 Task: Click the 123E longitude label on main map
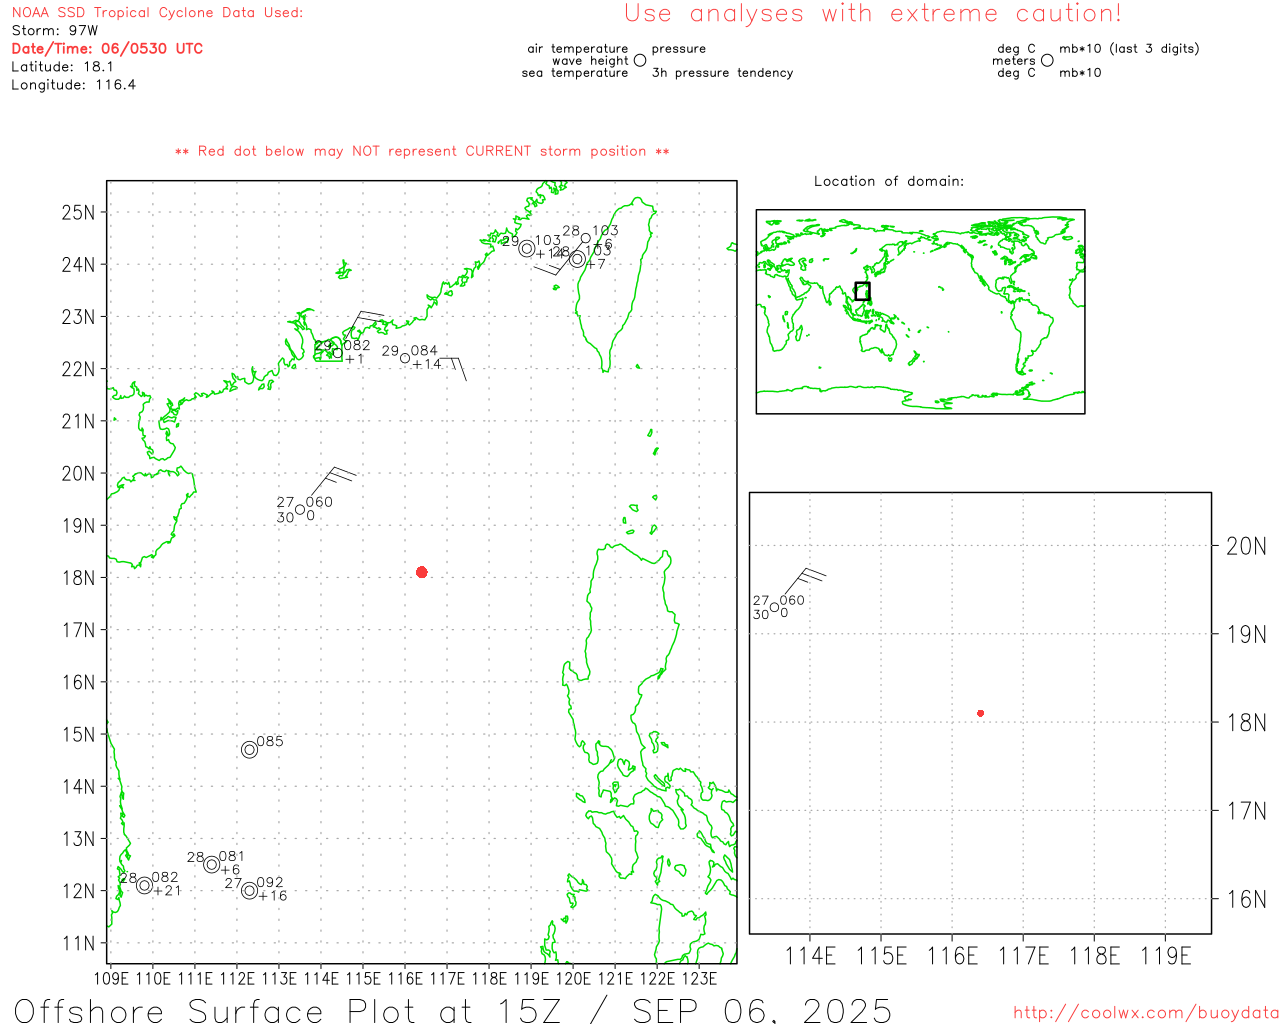699,978
